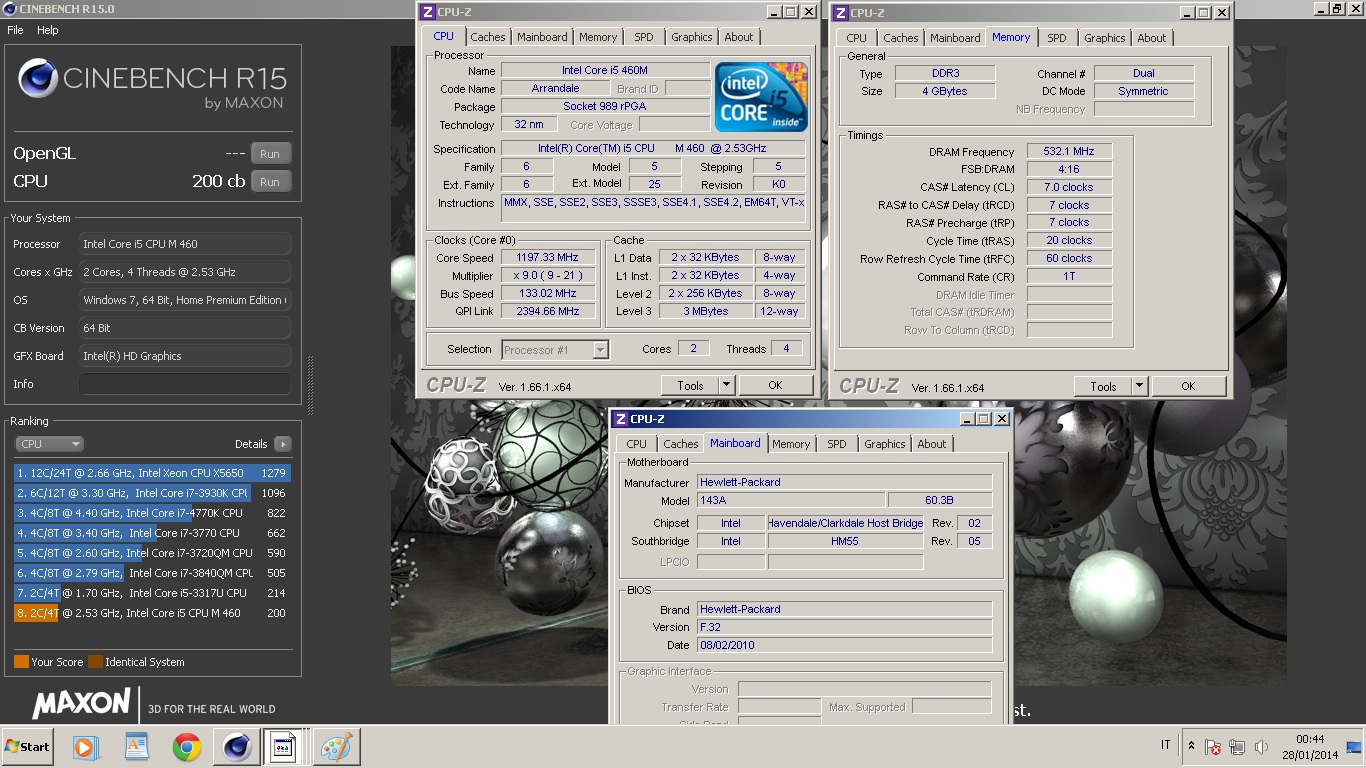Viewport: 1366px width, 768px height.
Task: Run the OpenGL benchmark
Action: pos(270,154)
